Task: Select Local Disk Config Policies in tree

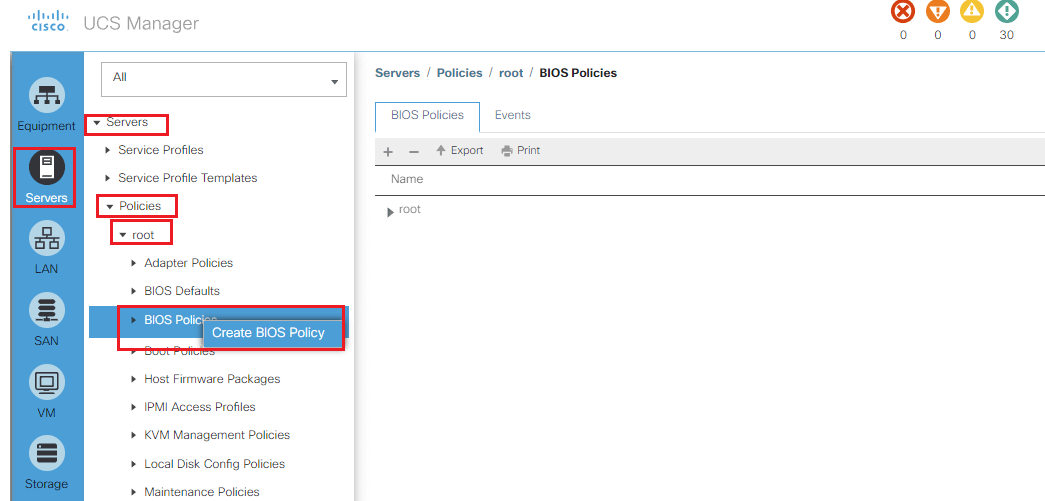Action: (x=215, y=464)
